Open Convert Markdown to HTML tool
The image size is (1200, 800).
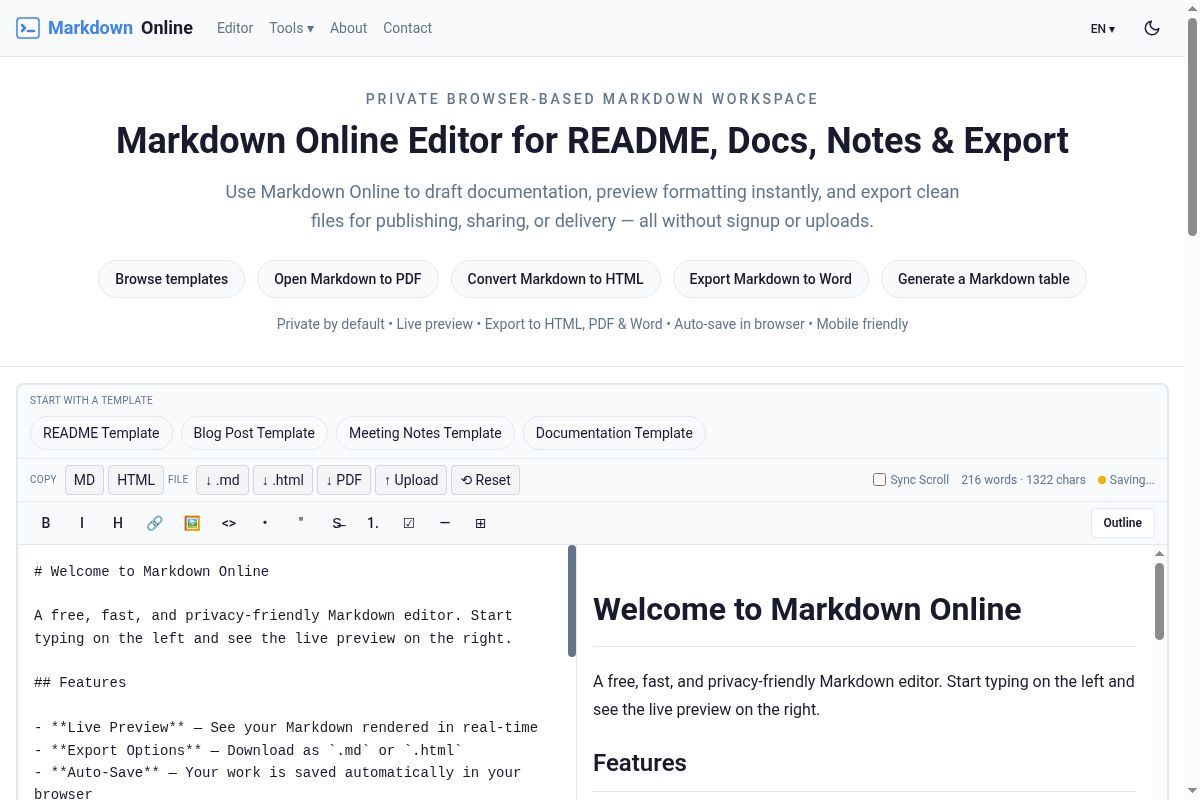click(x=555, y=279)
